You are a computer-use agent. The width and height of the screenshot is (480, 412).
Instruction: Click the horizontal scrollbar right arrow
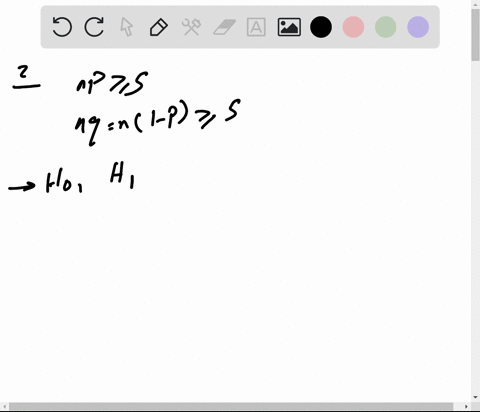pos(466,406)
